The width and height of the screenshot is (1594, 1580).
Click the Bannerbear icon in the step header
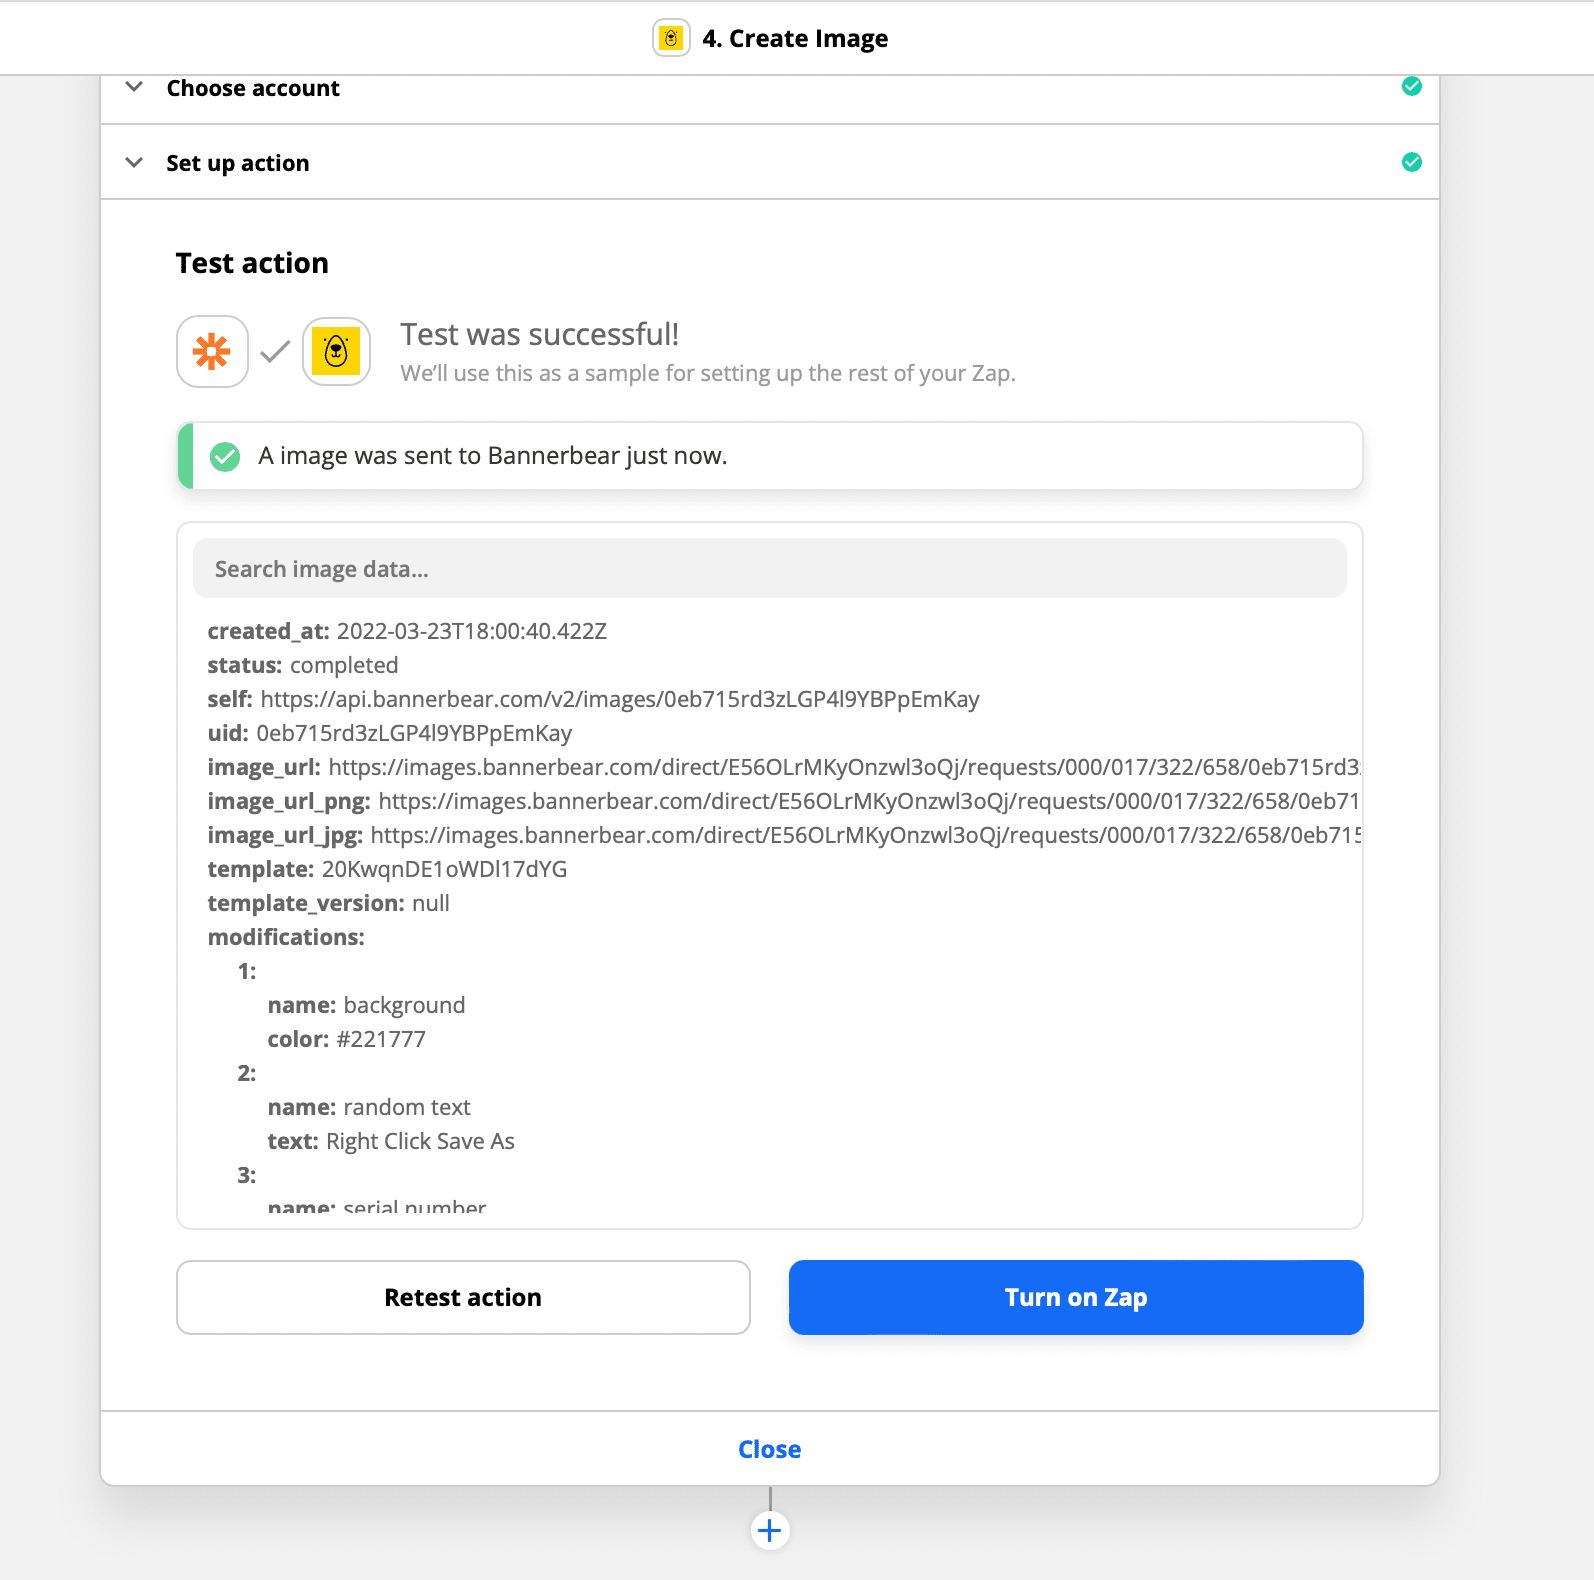(x=671, y=38)
